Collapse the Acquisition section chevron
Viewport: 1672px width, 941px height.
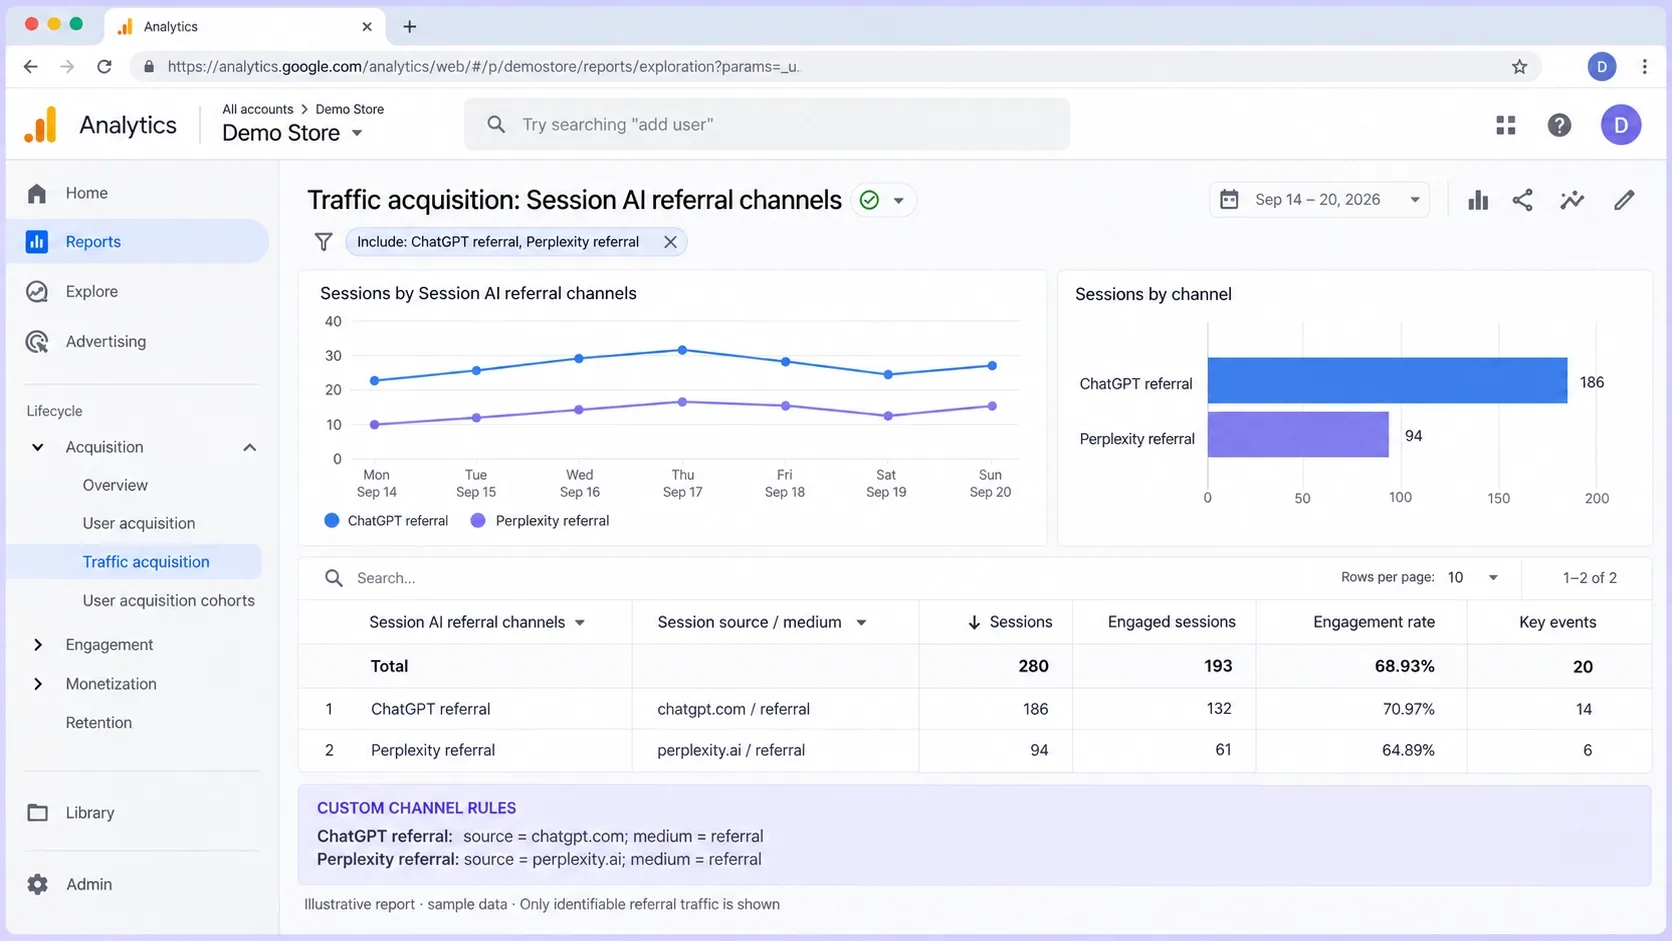point(250,448)
